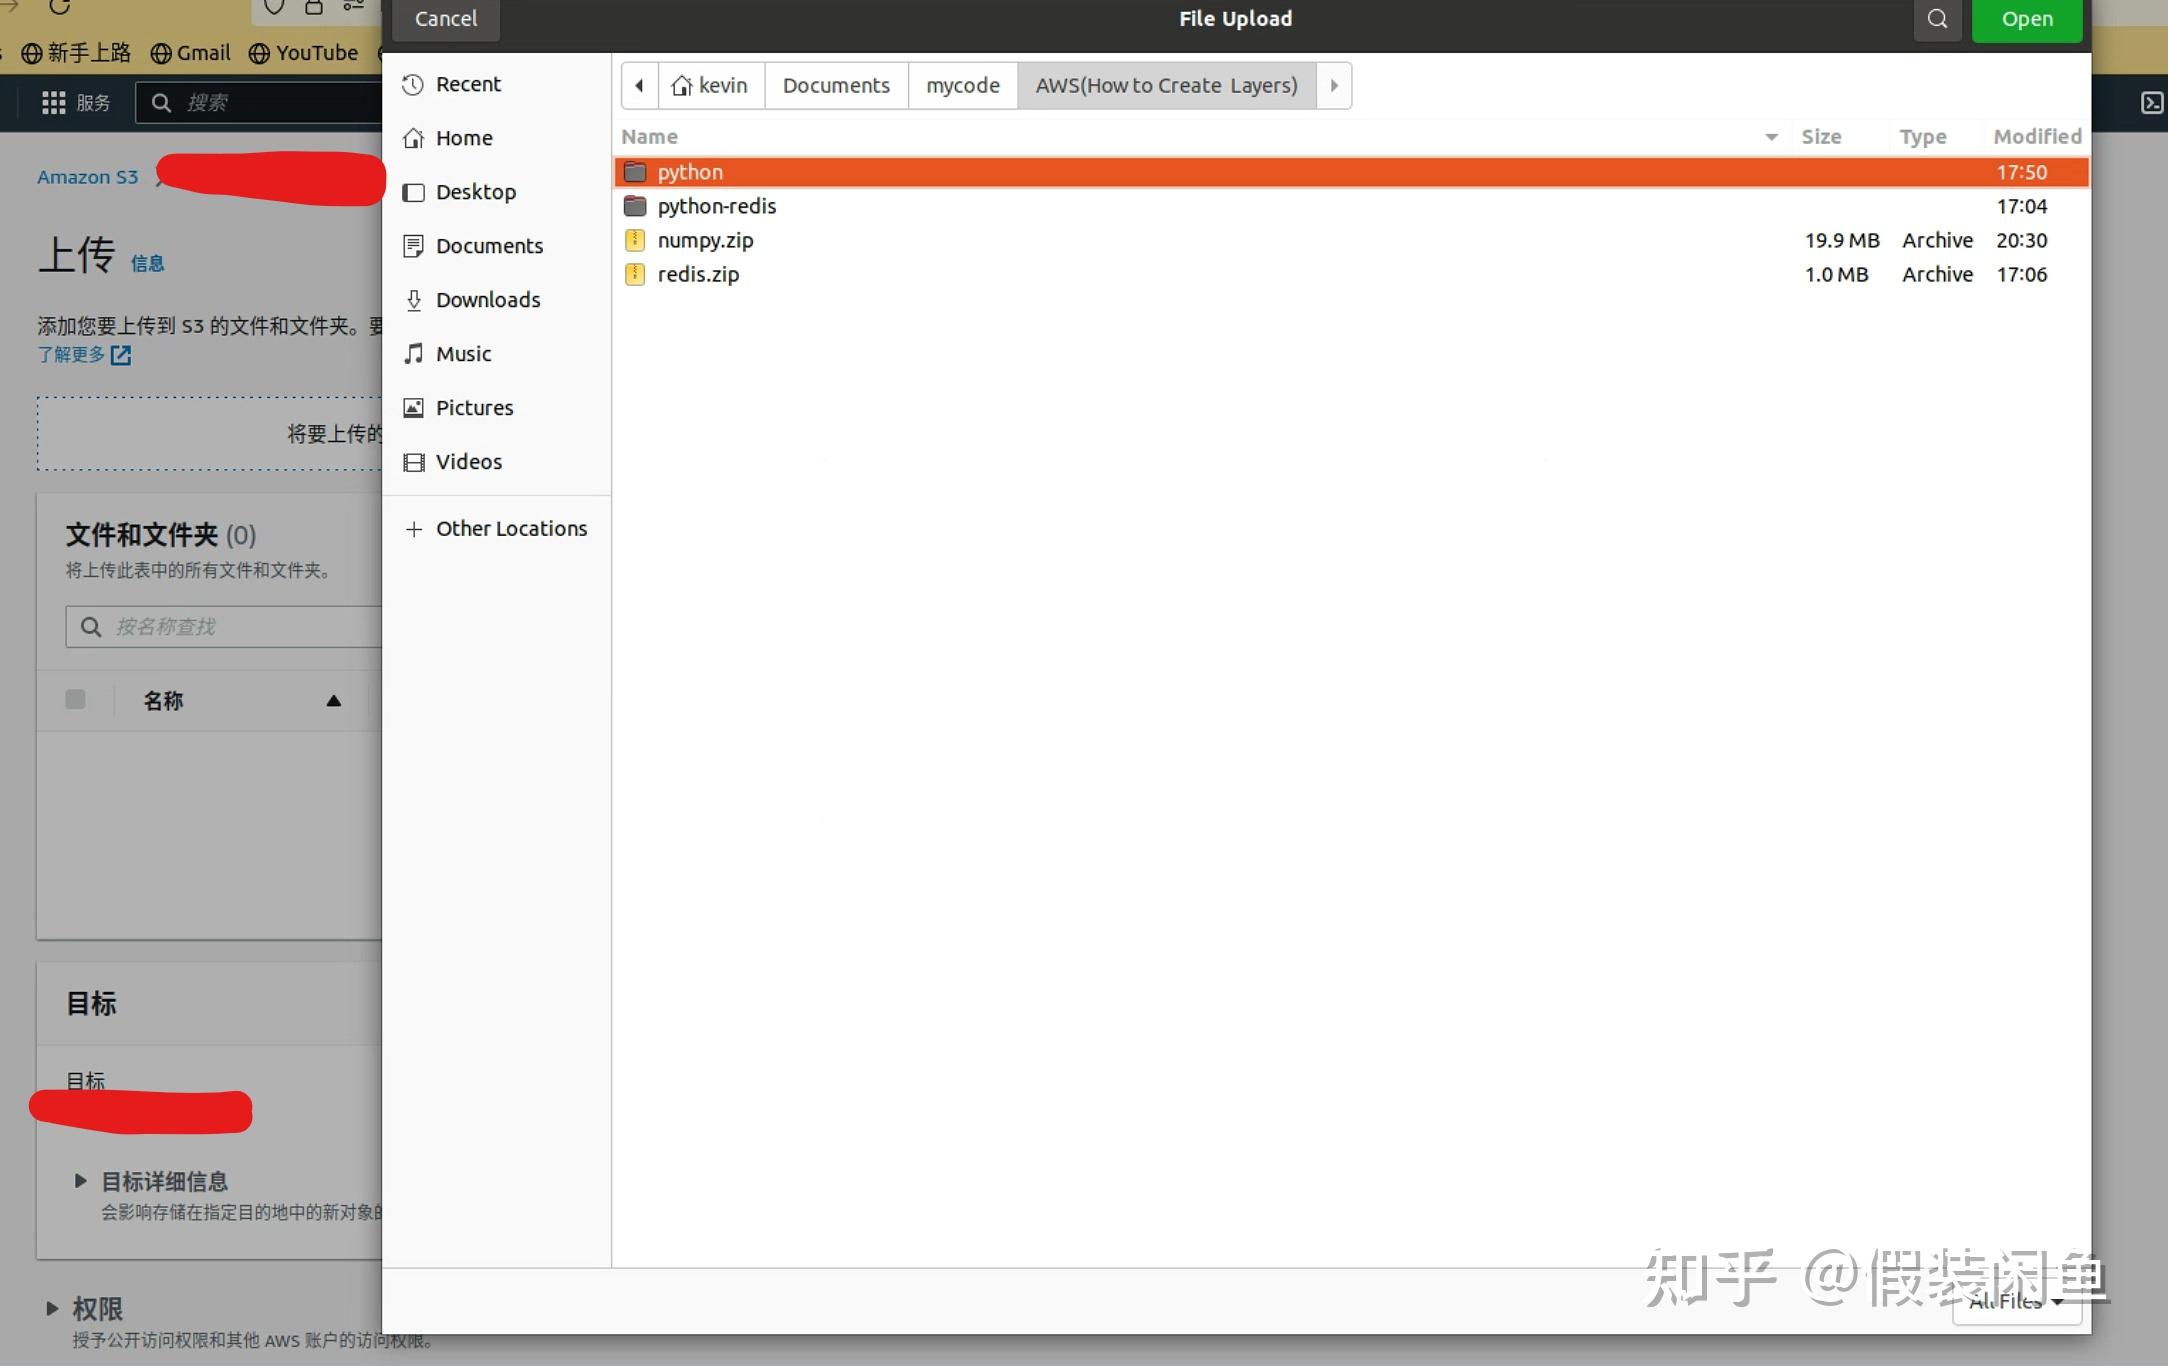This screenshot has height=1366, width=2168.
Task: Select the numpy.zip archive file
Action: (705, 241)
